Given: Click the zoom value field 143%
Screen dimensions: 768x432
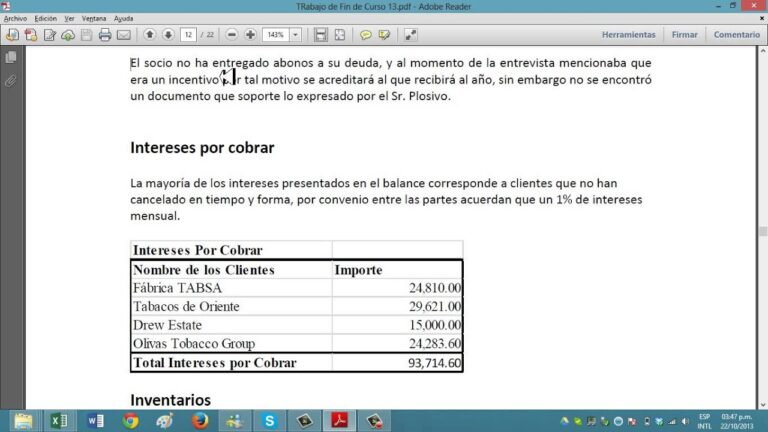Looking at the screenshot, I should (x=276, y=35).
